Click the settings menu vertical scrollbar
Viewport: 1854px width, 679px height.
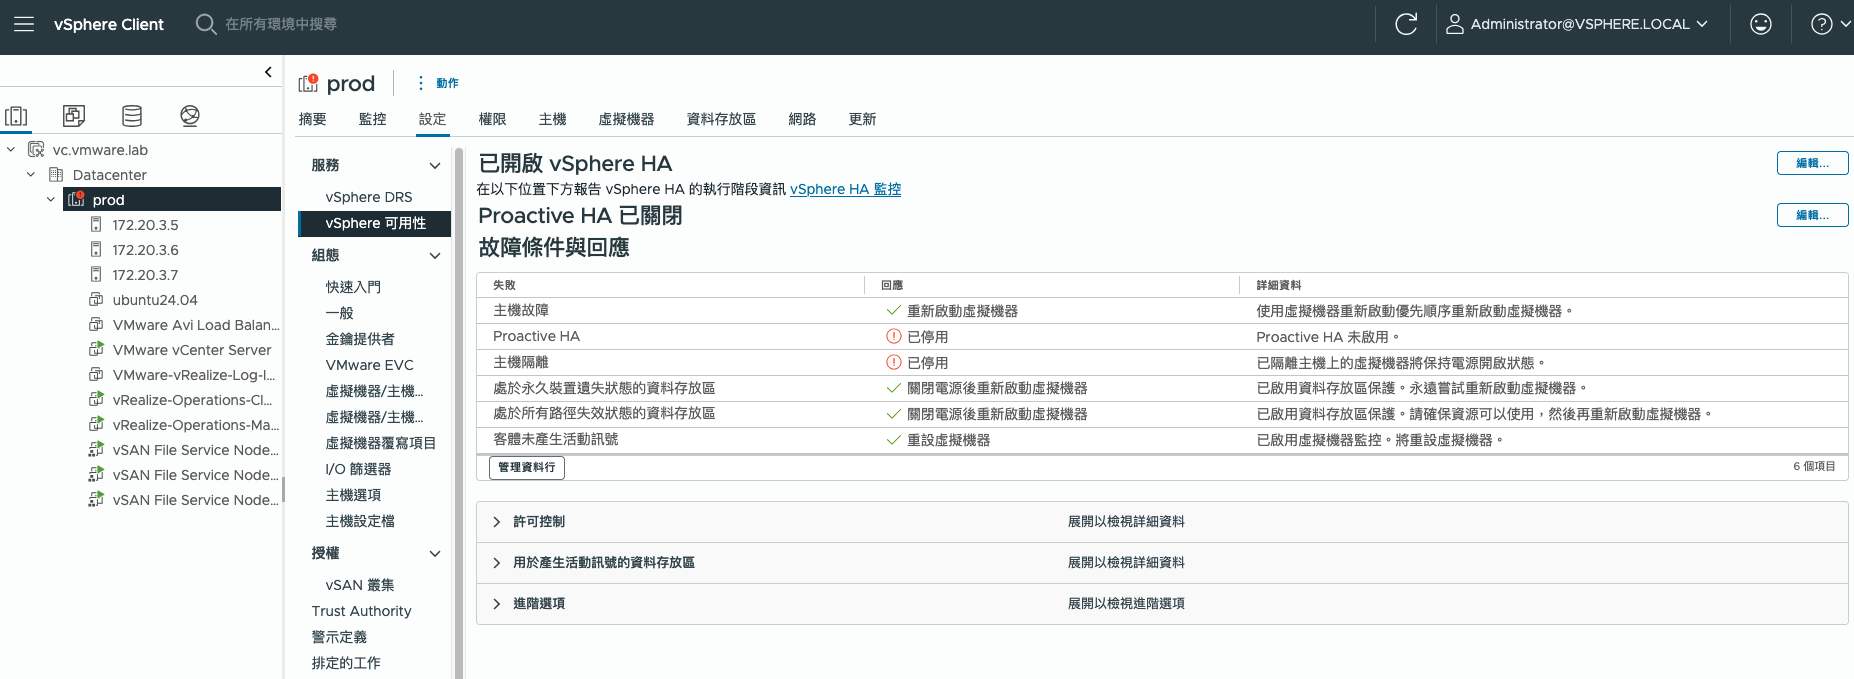point(458,412)
